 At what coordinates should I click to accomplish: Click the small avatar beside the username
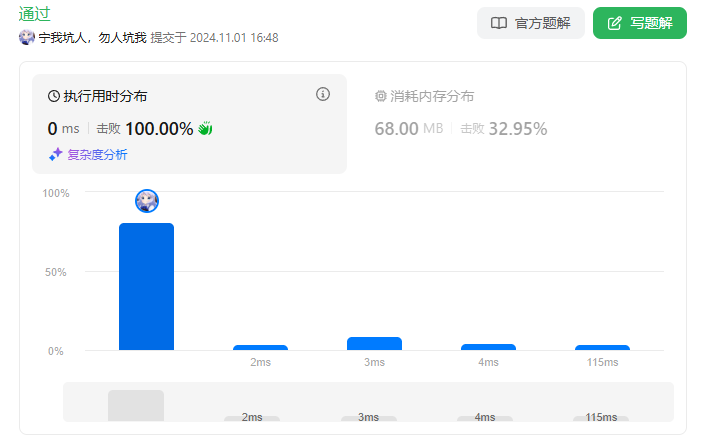[x=27, y=37]
